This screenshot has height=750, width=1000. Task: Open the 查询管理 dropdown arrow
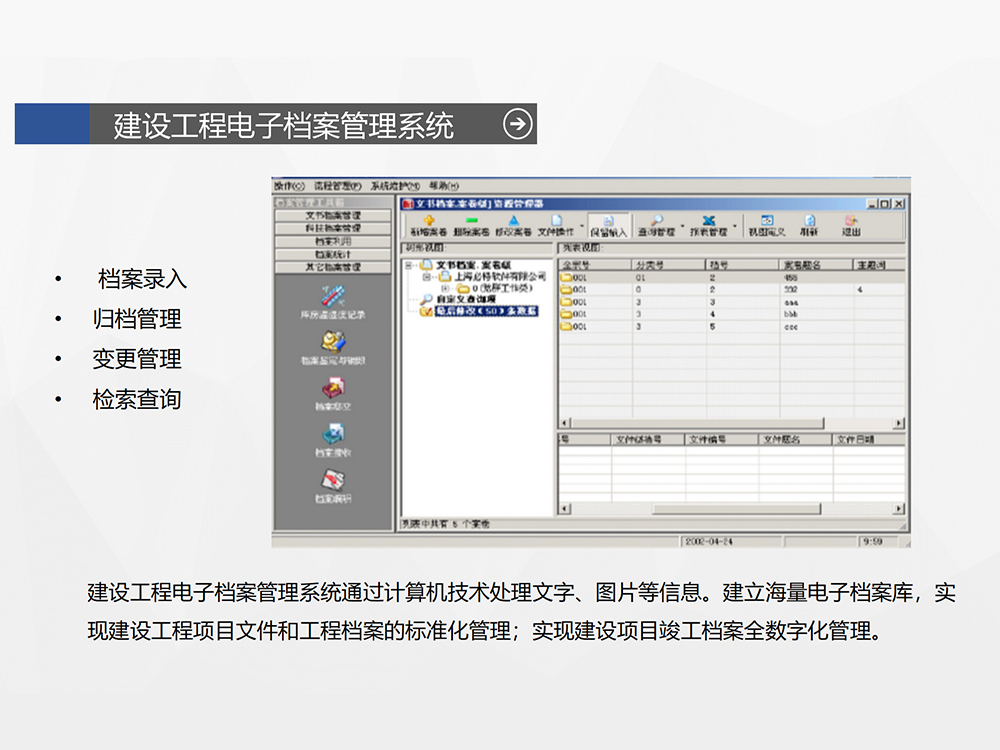tap(682, 226)
